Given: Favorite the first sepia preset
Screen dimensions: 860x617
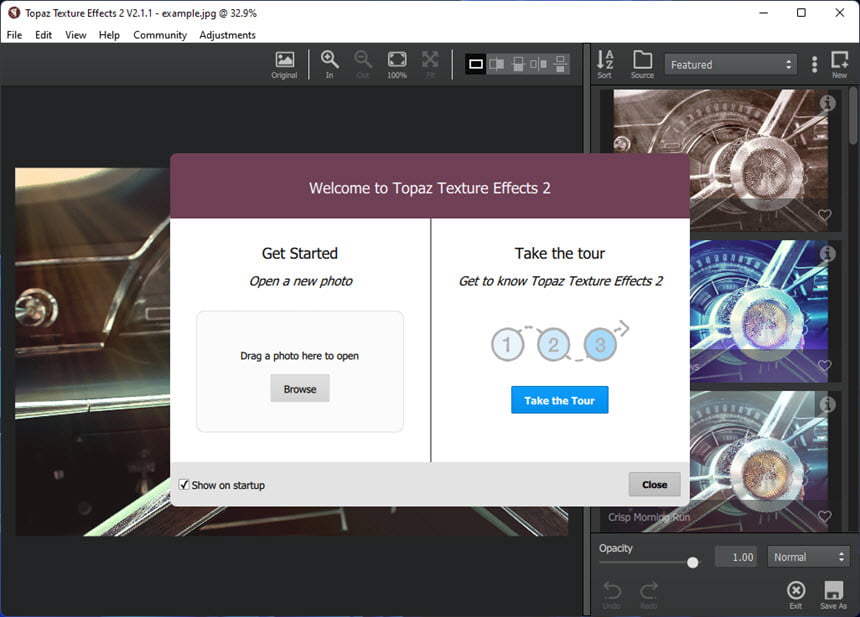Looking at the screenshot, I should [x=824, y=215].
